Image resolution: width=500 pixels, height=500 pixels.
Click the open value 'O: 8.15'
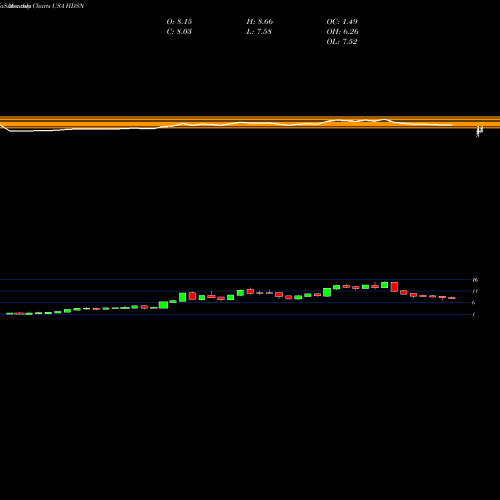point(179,22)
